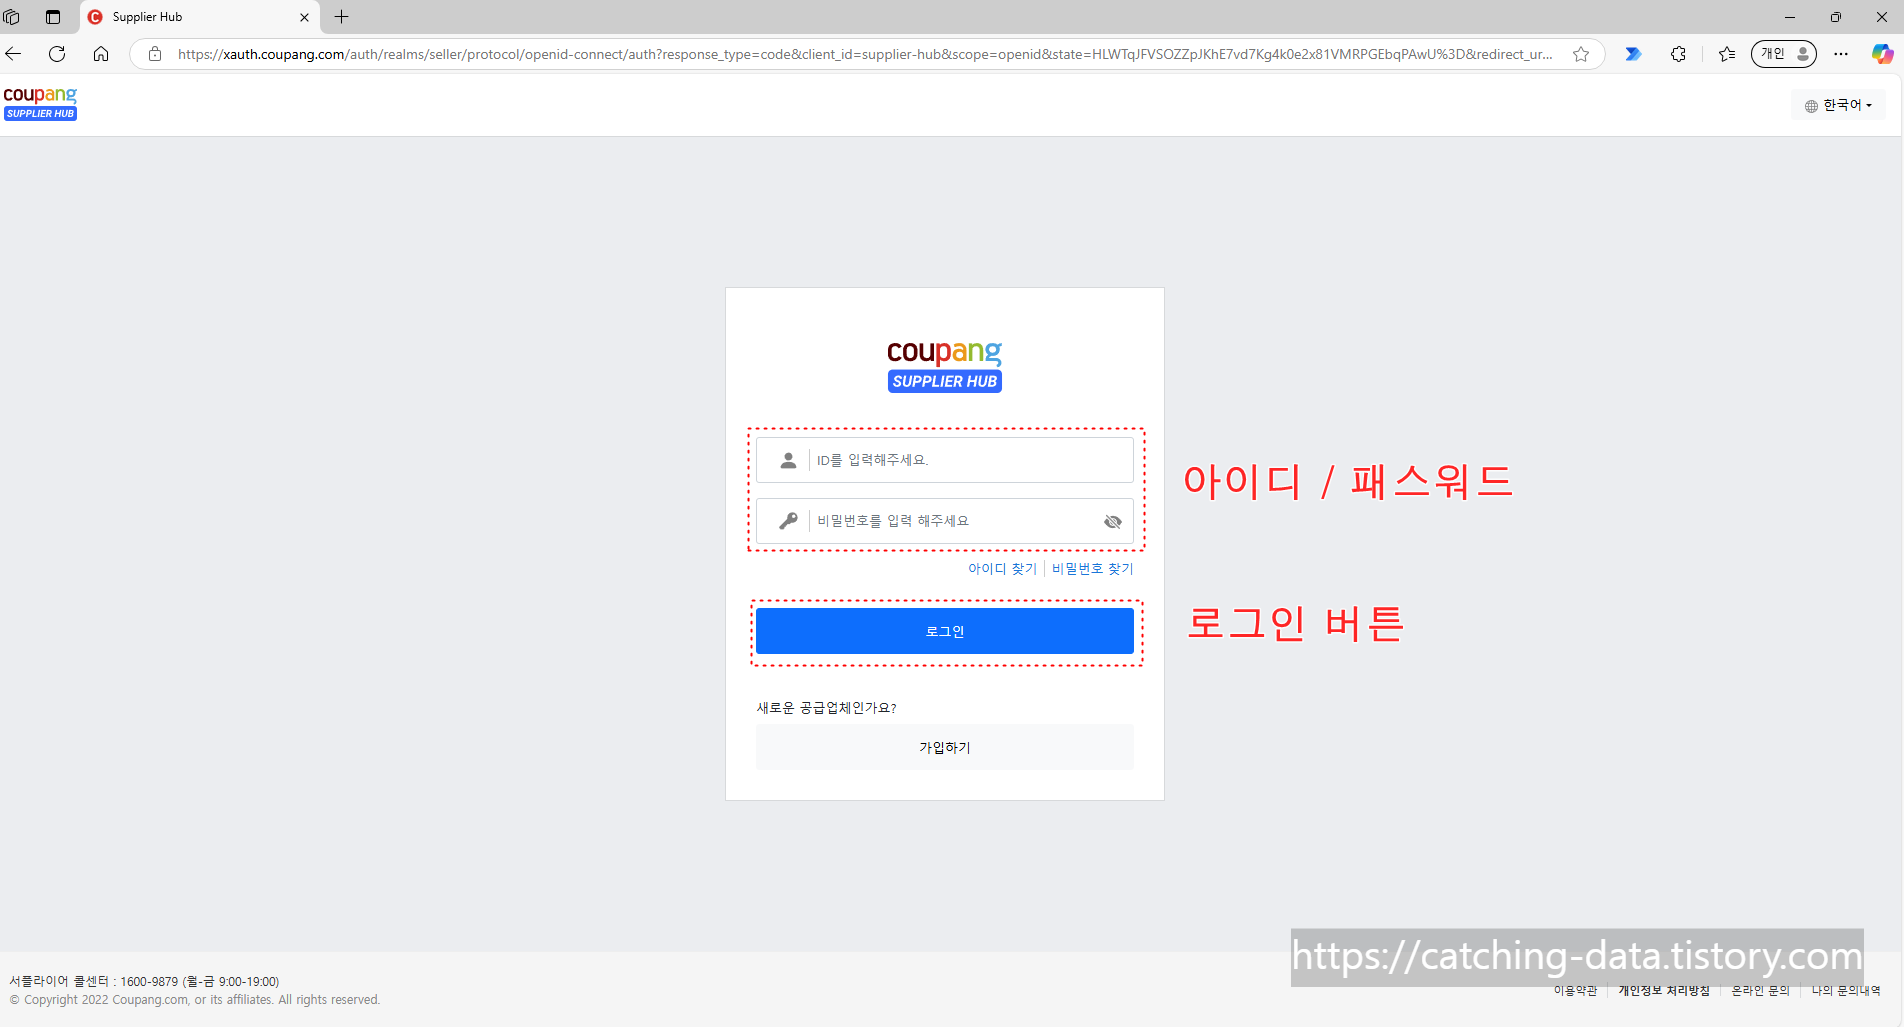Click the user icon in ID field
Screen dimensions: 1904x1027
788,460
